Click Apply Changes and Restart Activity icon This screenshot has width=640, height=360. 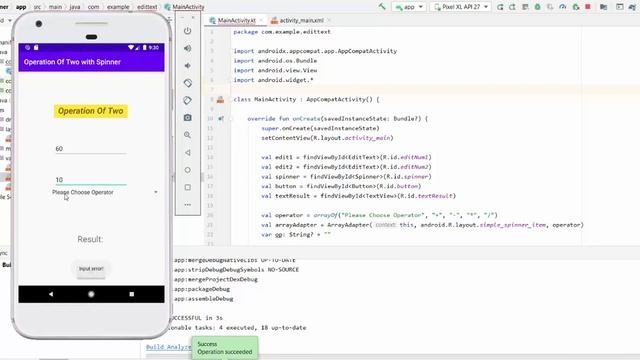tap(512, 7)
